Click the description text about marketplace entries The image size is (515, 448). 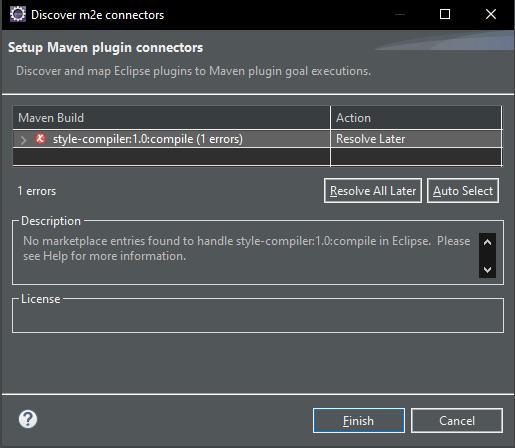247,248
